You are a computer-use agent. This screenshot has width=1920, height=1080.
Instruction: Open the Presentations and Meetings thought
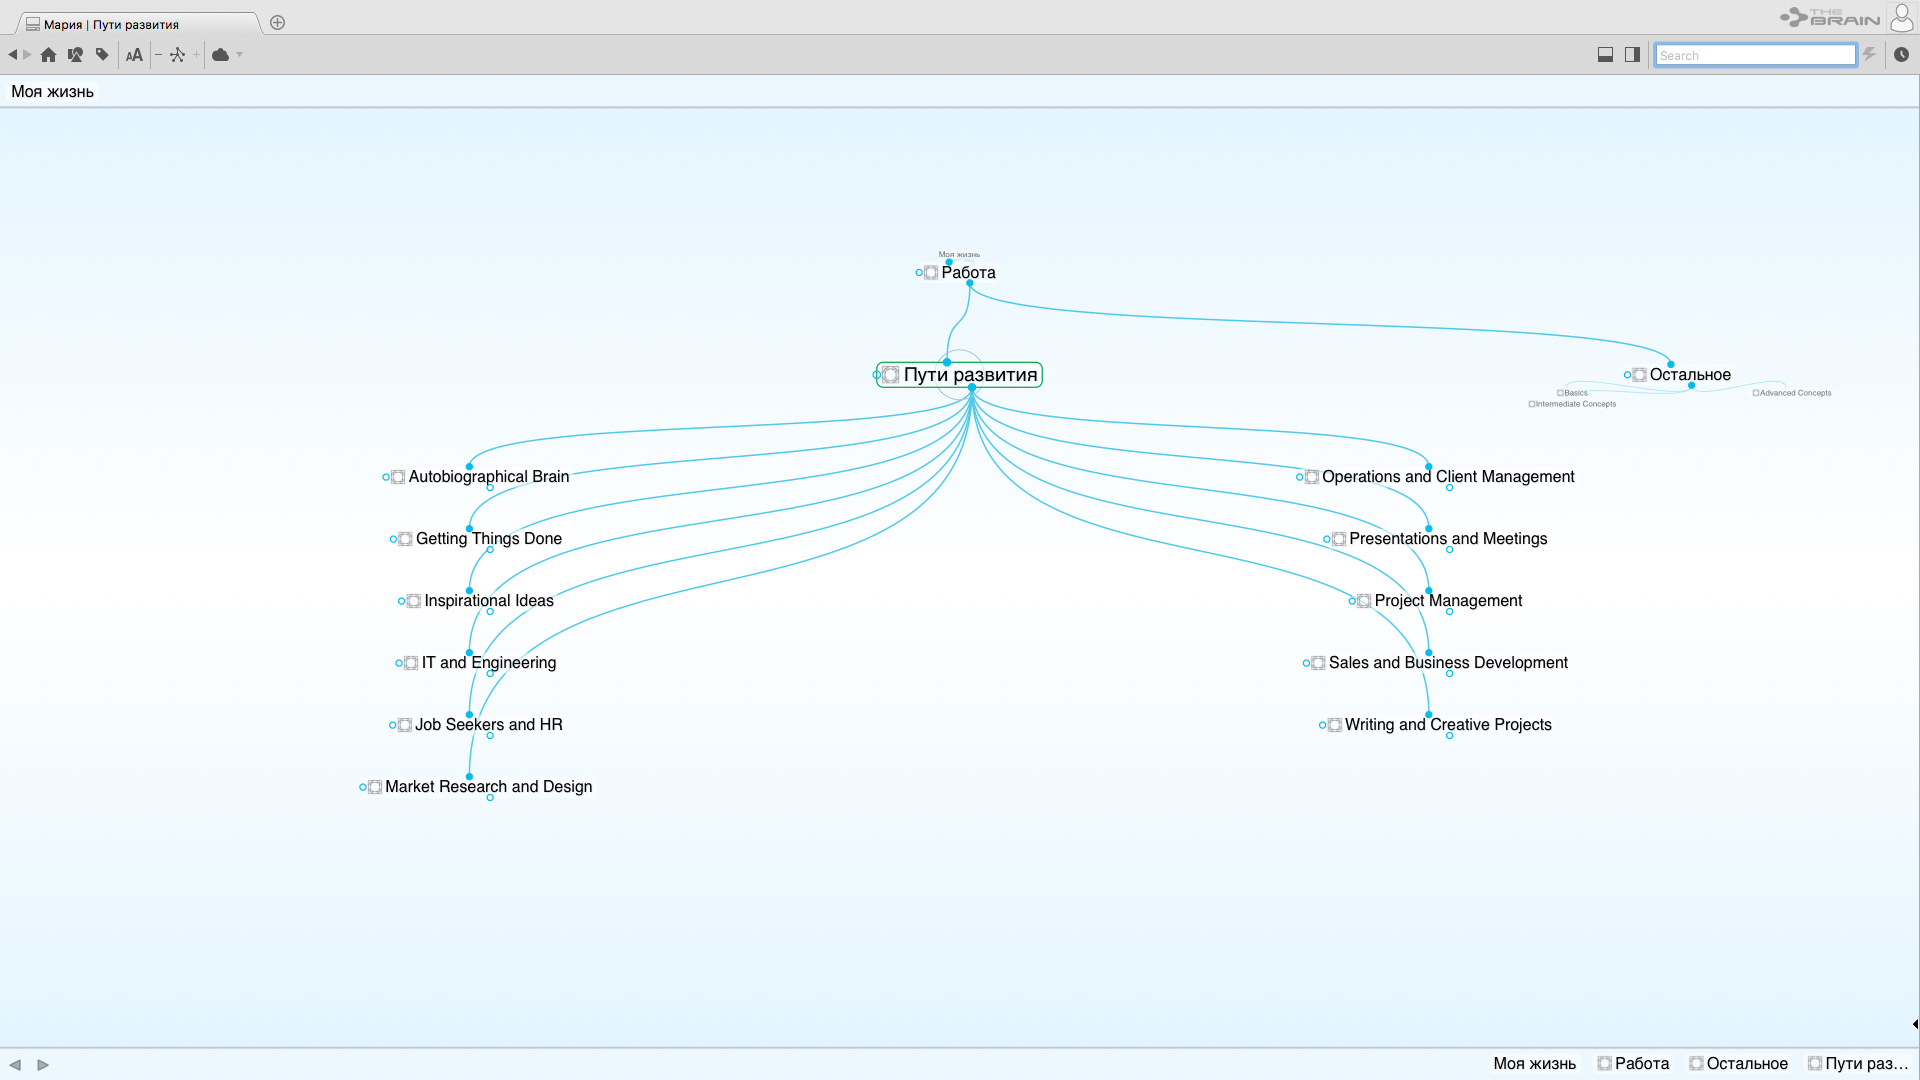[1448, 539]
